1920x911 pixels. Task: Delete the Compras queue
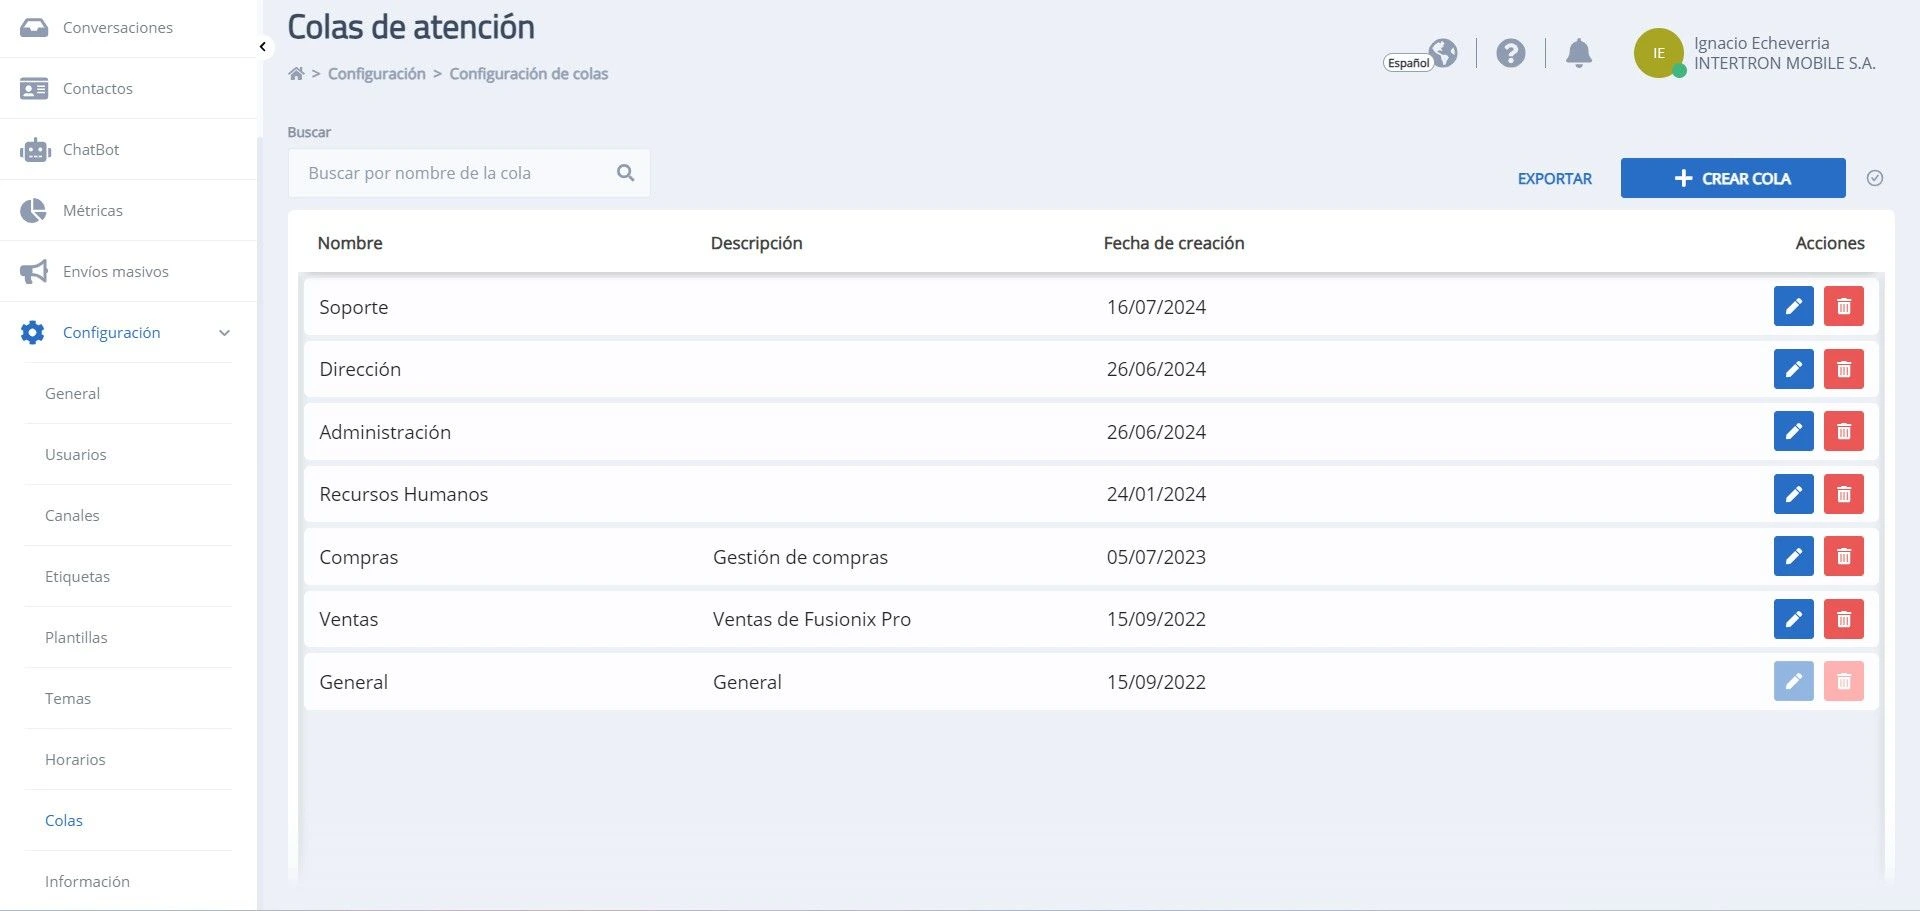[x=1843, y=557]
